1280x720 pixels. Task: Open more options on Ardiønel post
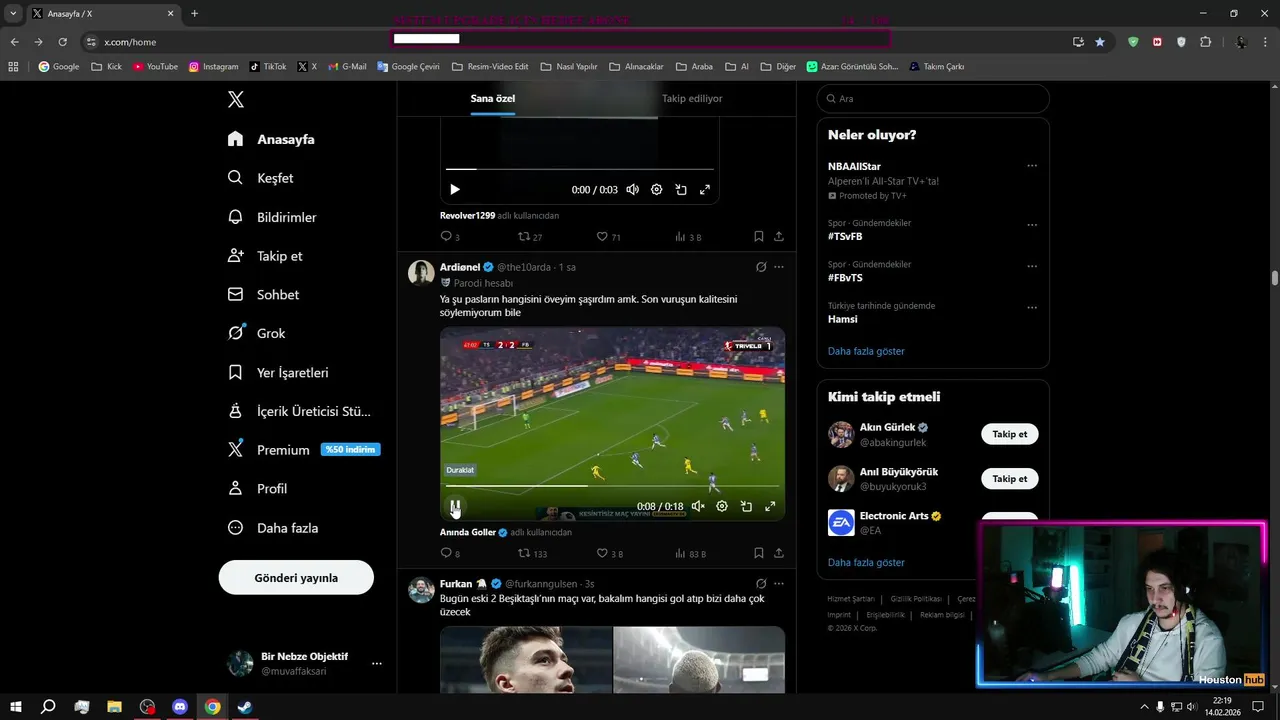pos(779,267)
